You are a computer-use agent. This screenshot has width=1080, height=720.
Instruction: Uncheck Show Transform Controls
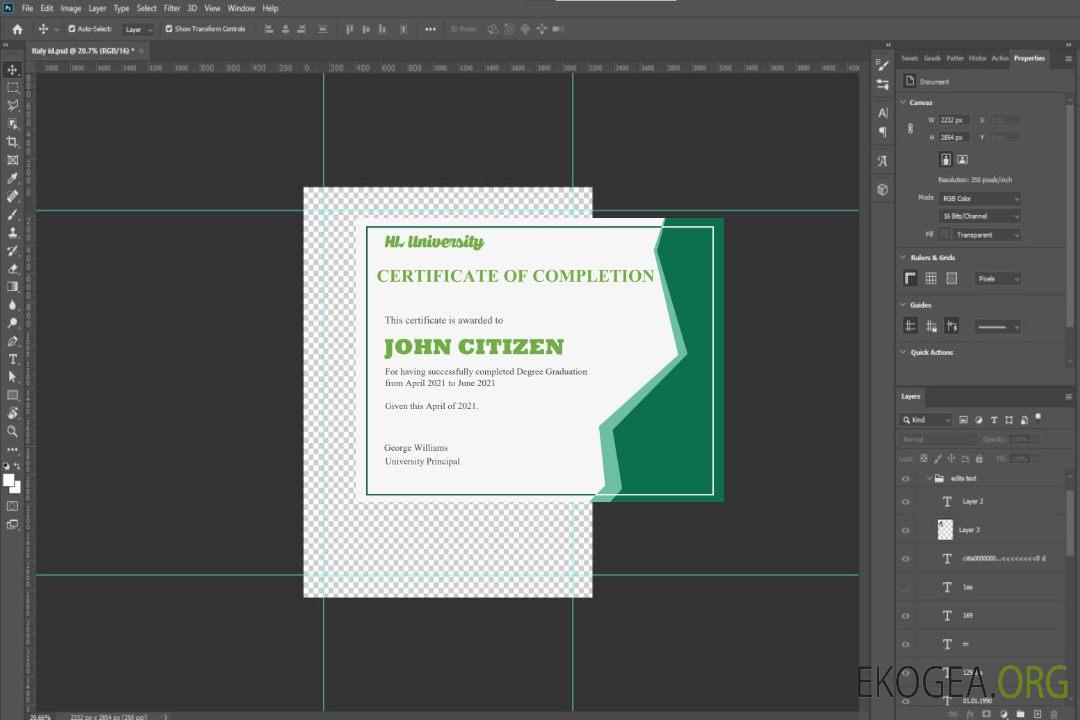click(168, 29)
